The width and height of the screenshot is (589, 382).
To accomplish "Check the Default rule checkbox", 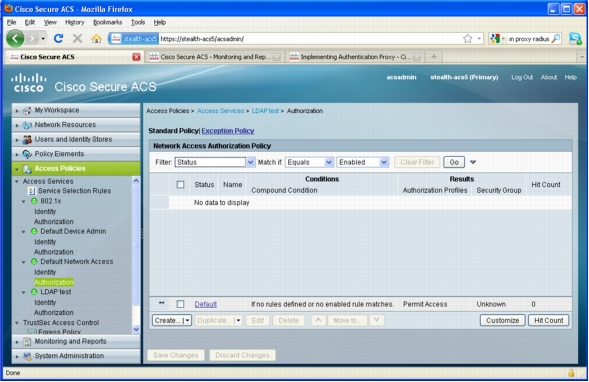I will pos(180,304).
